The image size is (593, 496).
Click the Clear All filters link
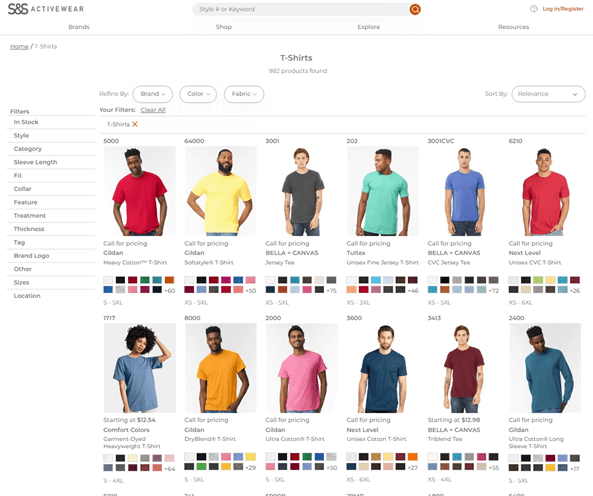tap(153, 110)
